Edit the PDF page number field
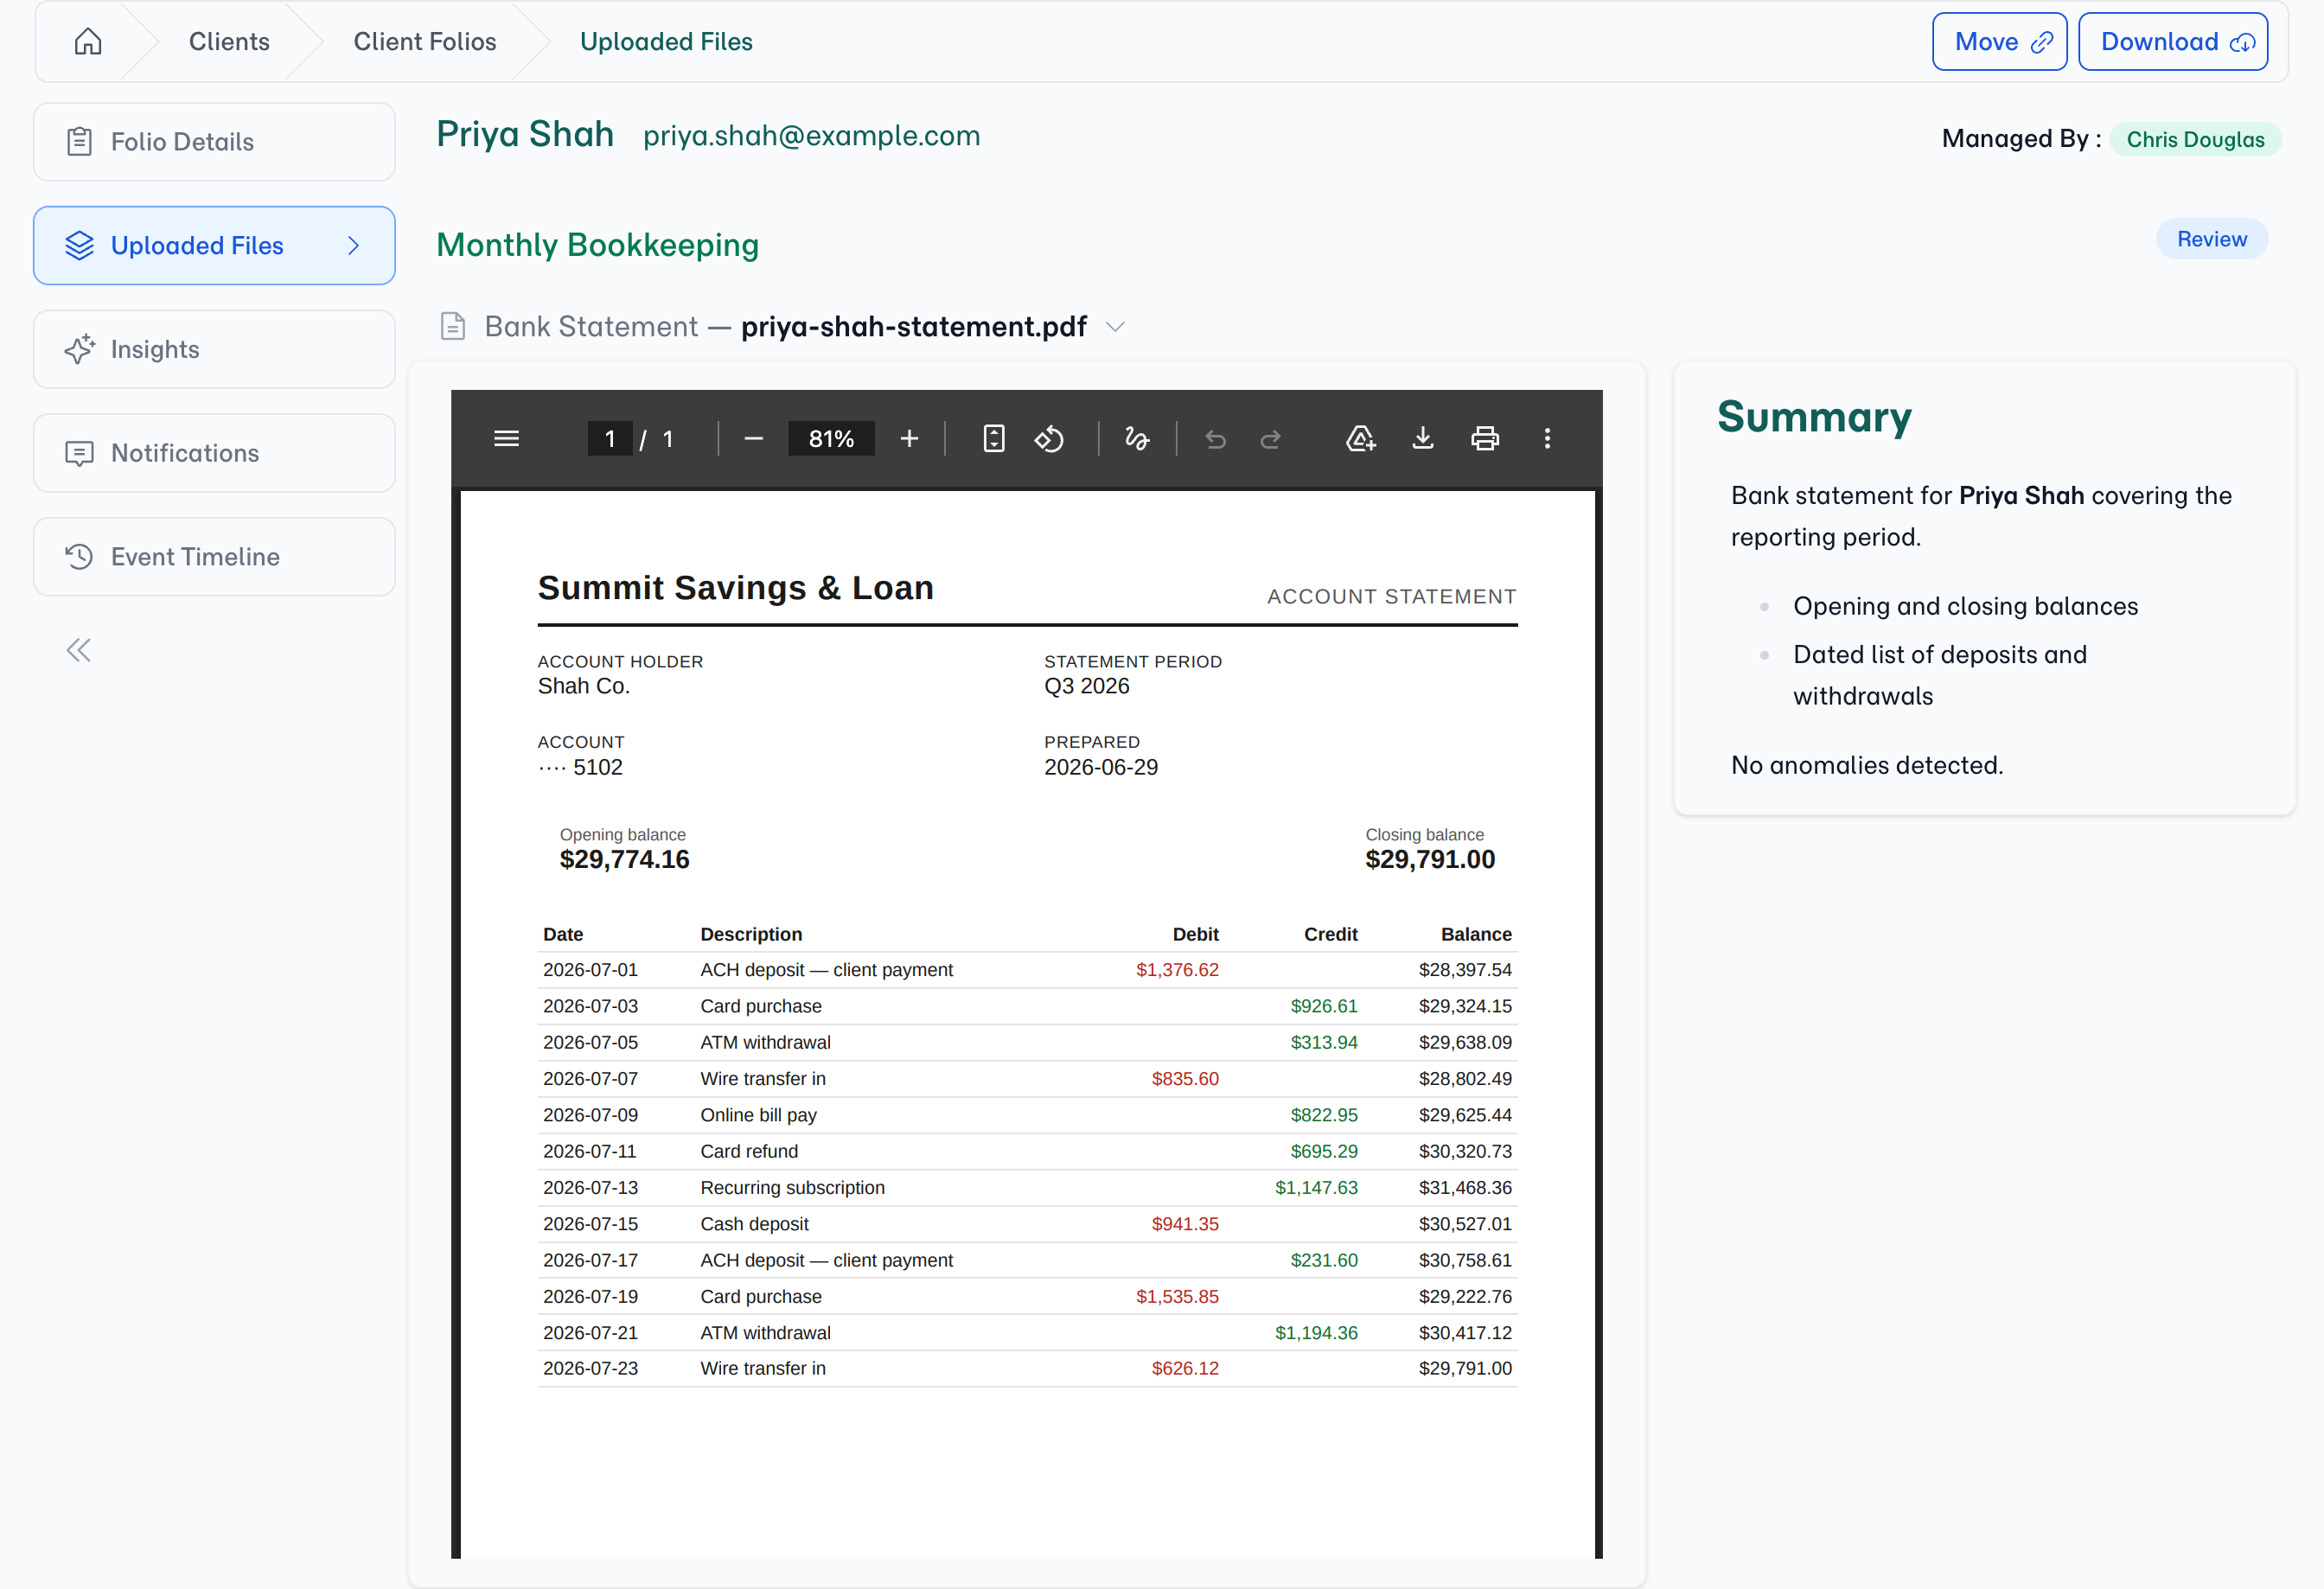The image size is (2324, 1589). coord(609,438)
